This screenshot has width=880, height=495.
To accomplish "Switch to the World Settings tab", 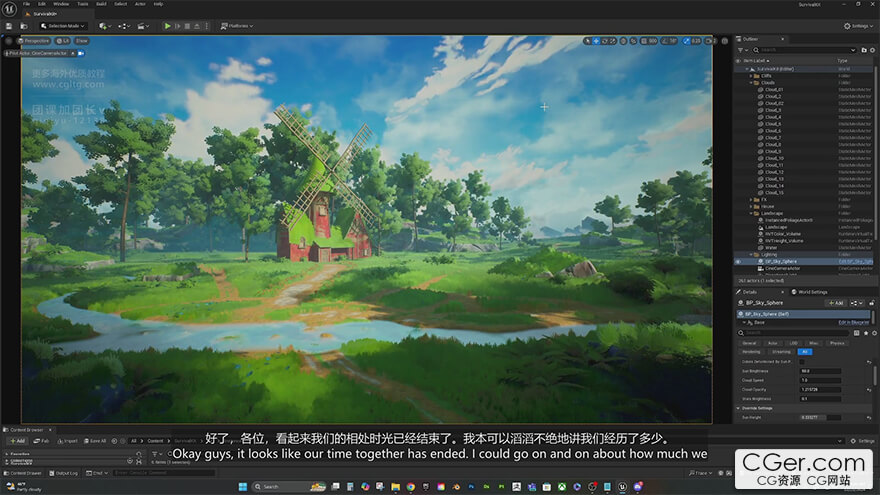I will click(x=809, y=292).
